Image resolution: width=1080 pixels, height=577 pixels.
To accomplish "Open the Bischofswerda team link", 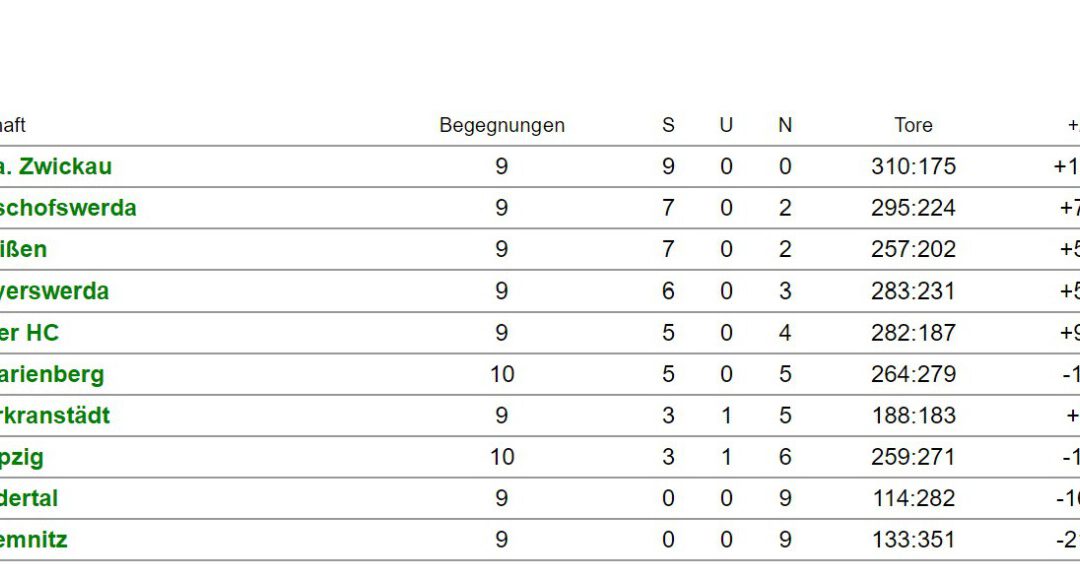I will [68, 208].
